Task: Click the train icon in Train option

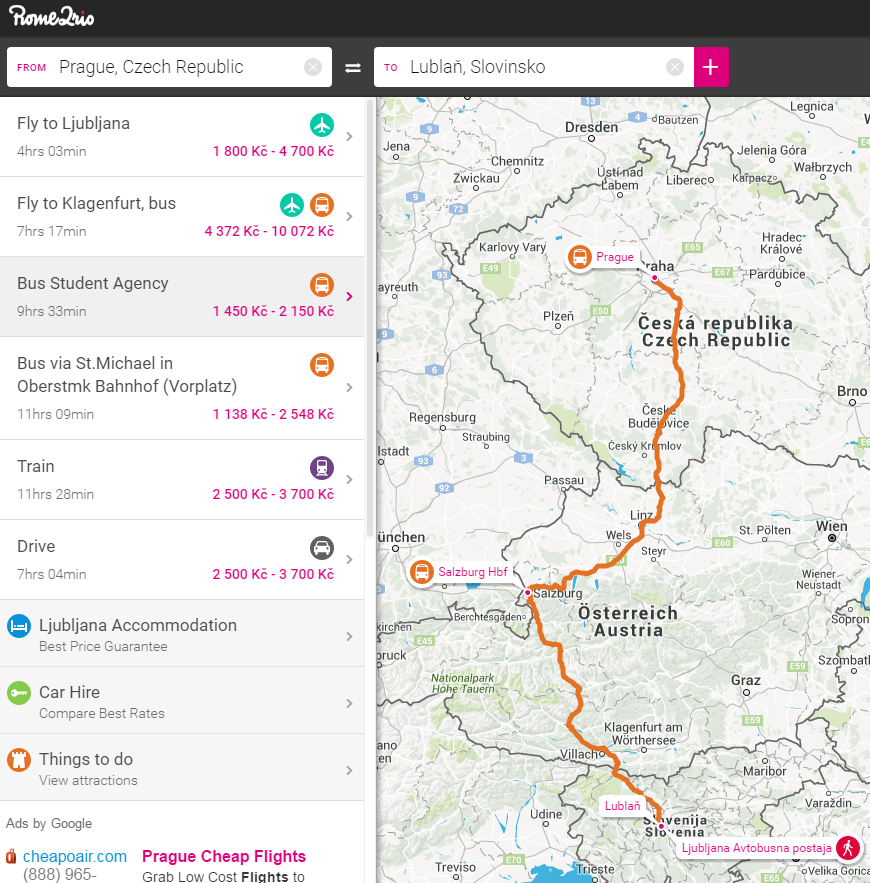Action: click(x=321, y=468)
